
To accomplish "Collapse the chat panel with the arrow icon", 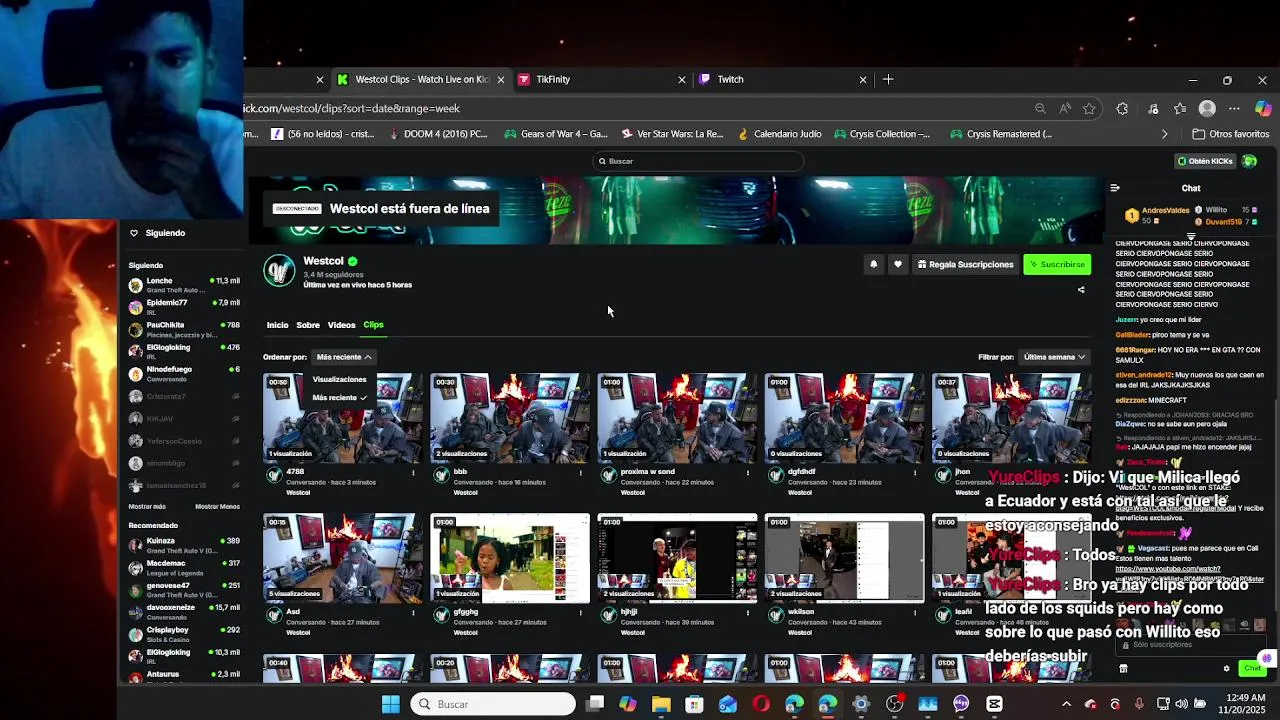I will click(1115, 188).
